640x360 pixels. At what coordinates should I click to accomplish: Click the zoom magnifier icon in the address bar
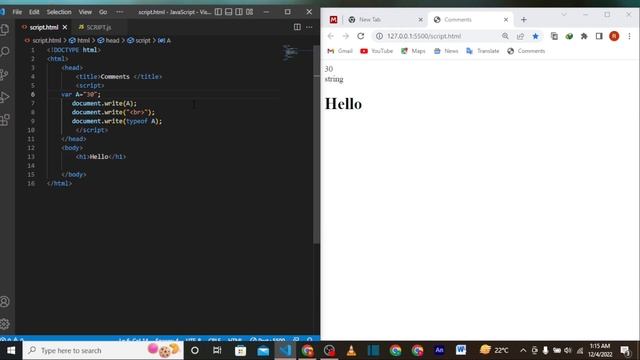pyautogui.click(x=505, y=36)
